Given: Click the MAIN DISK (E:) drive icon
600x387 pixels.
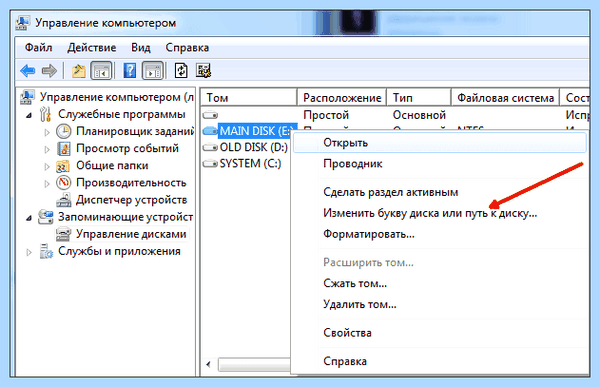Looking at the screenshot, I should point(210,131).
